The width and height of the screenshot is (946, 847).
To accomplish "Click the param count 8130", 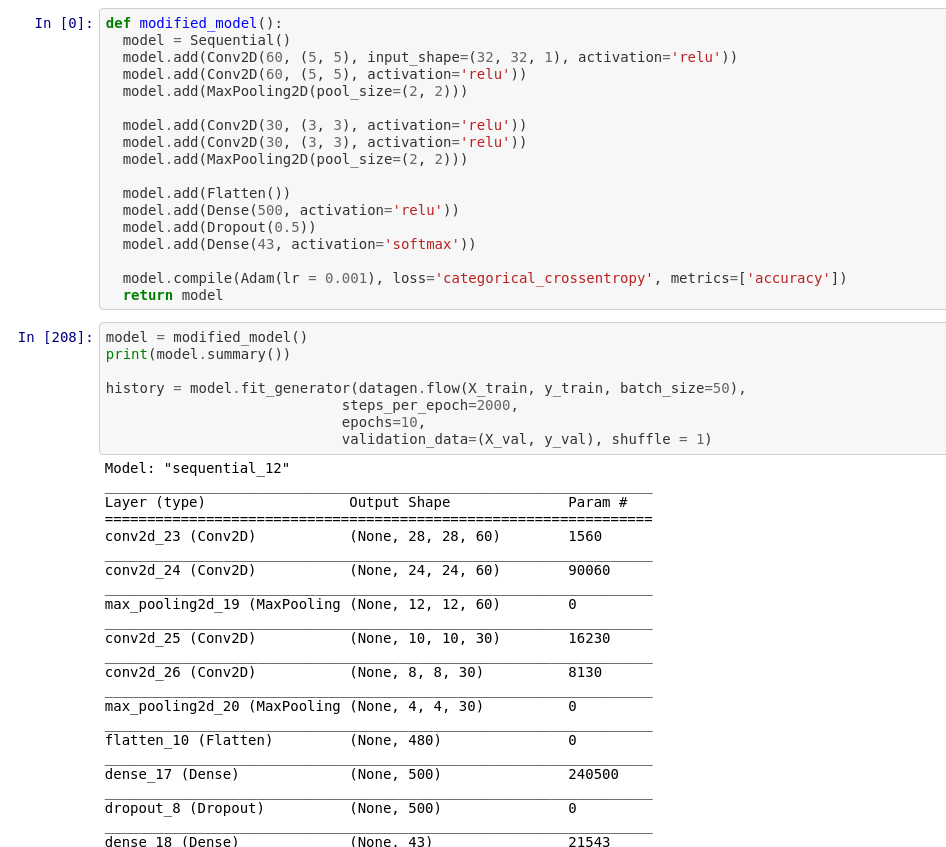I will pyautogui.click(x=585, y=672).
